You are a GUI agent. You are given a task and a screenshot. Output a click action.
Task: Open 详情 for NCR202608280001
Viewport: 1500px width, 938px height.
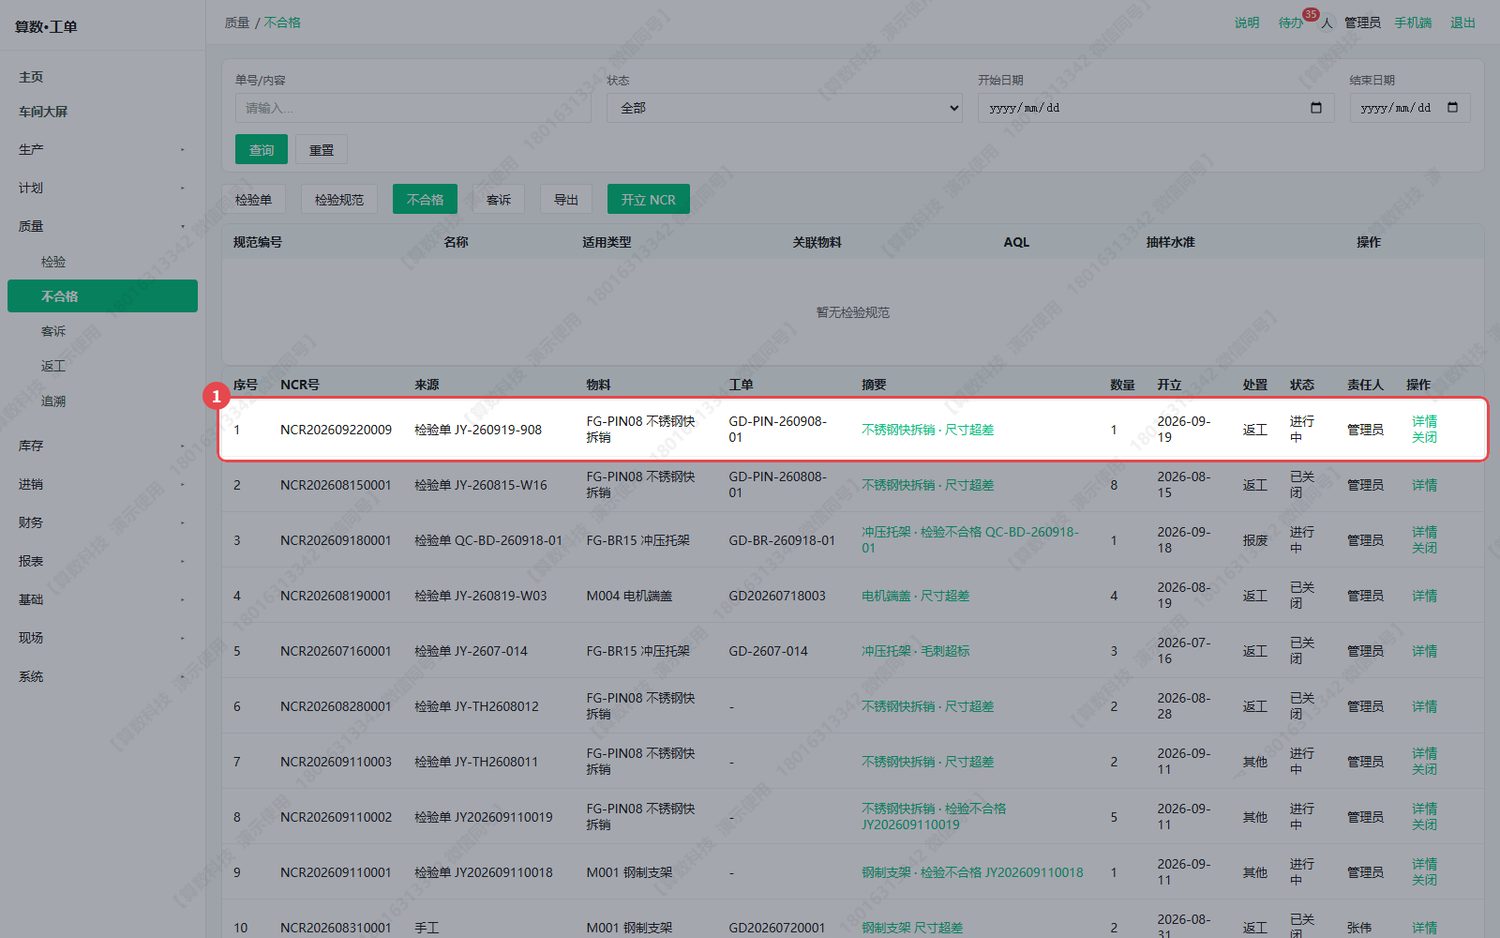pyautogui.click(x=1425, y=706)
